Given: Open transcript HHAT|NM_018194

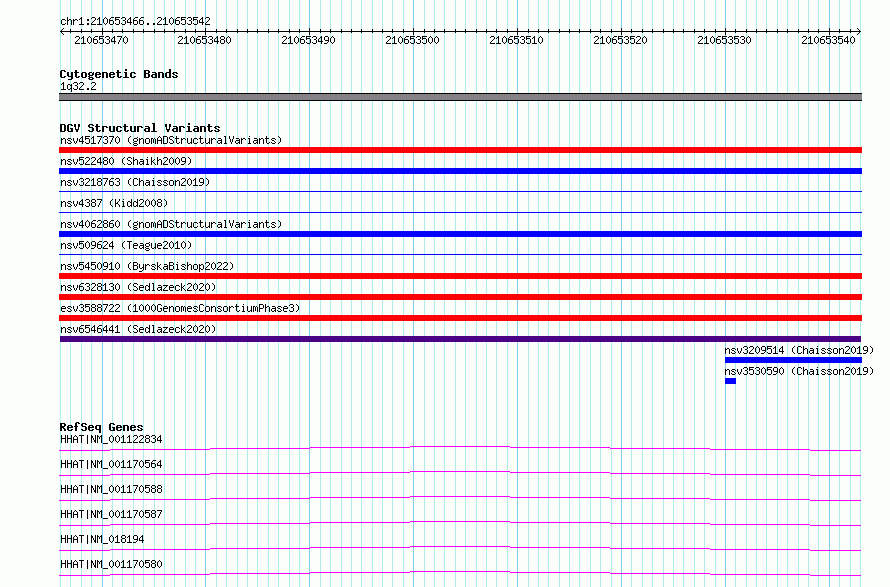Looking at the screenshot, I should [x=102, y=539].
